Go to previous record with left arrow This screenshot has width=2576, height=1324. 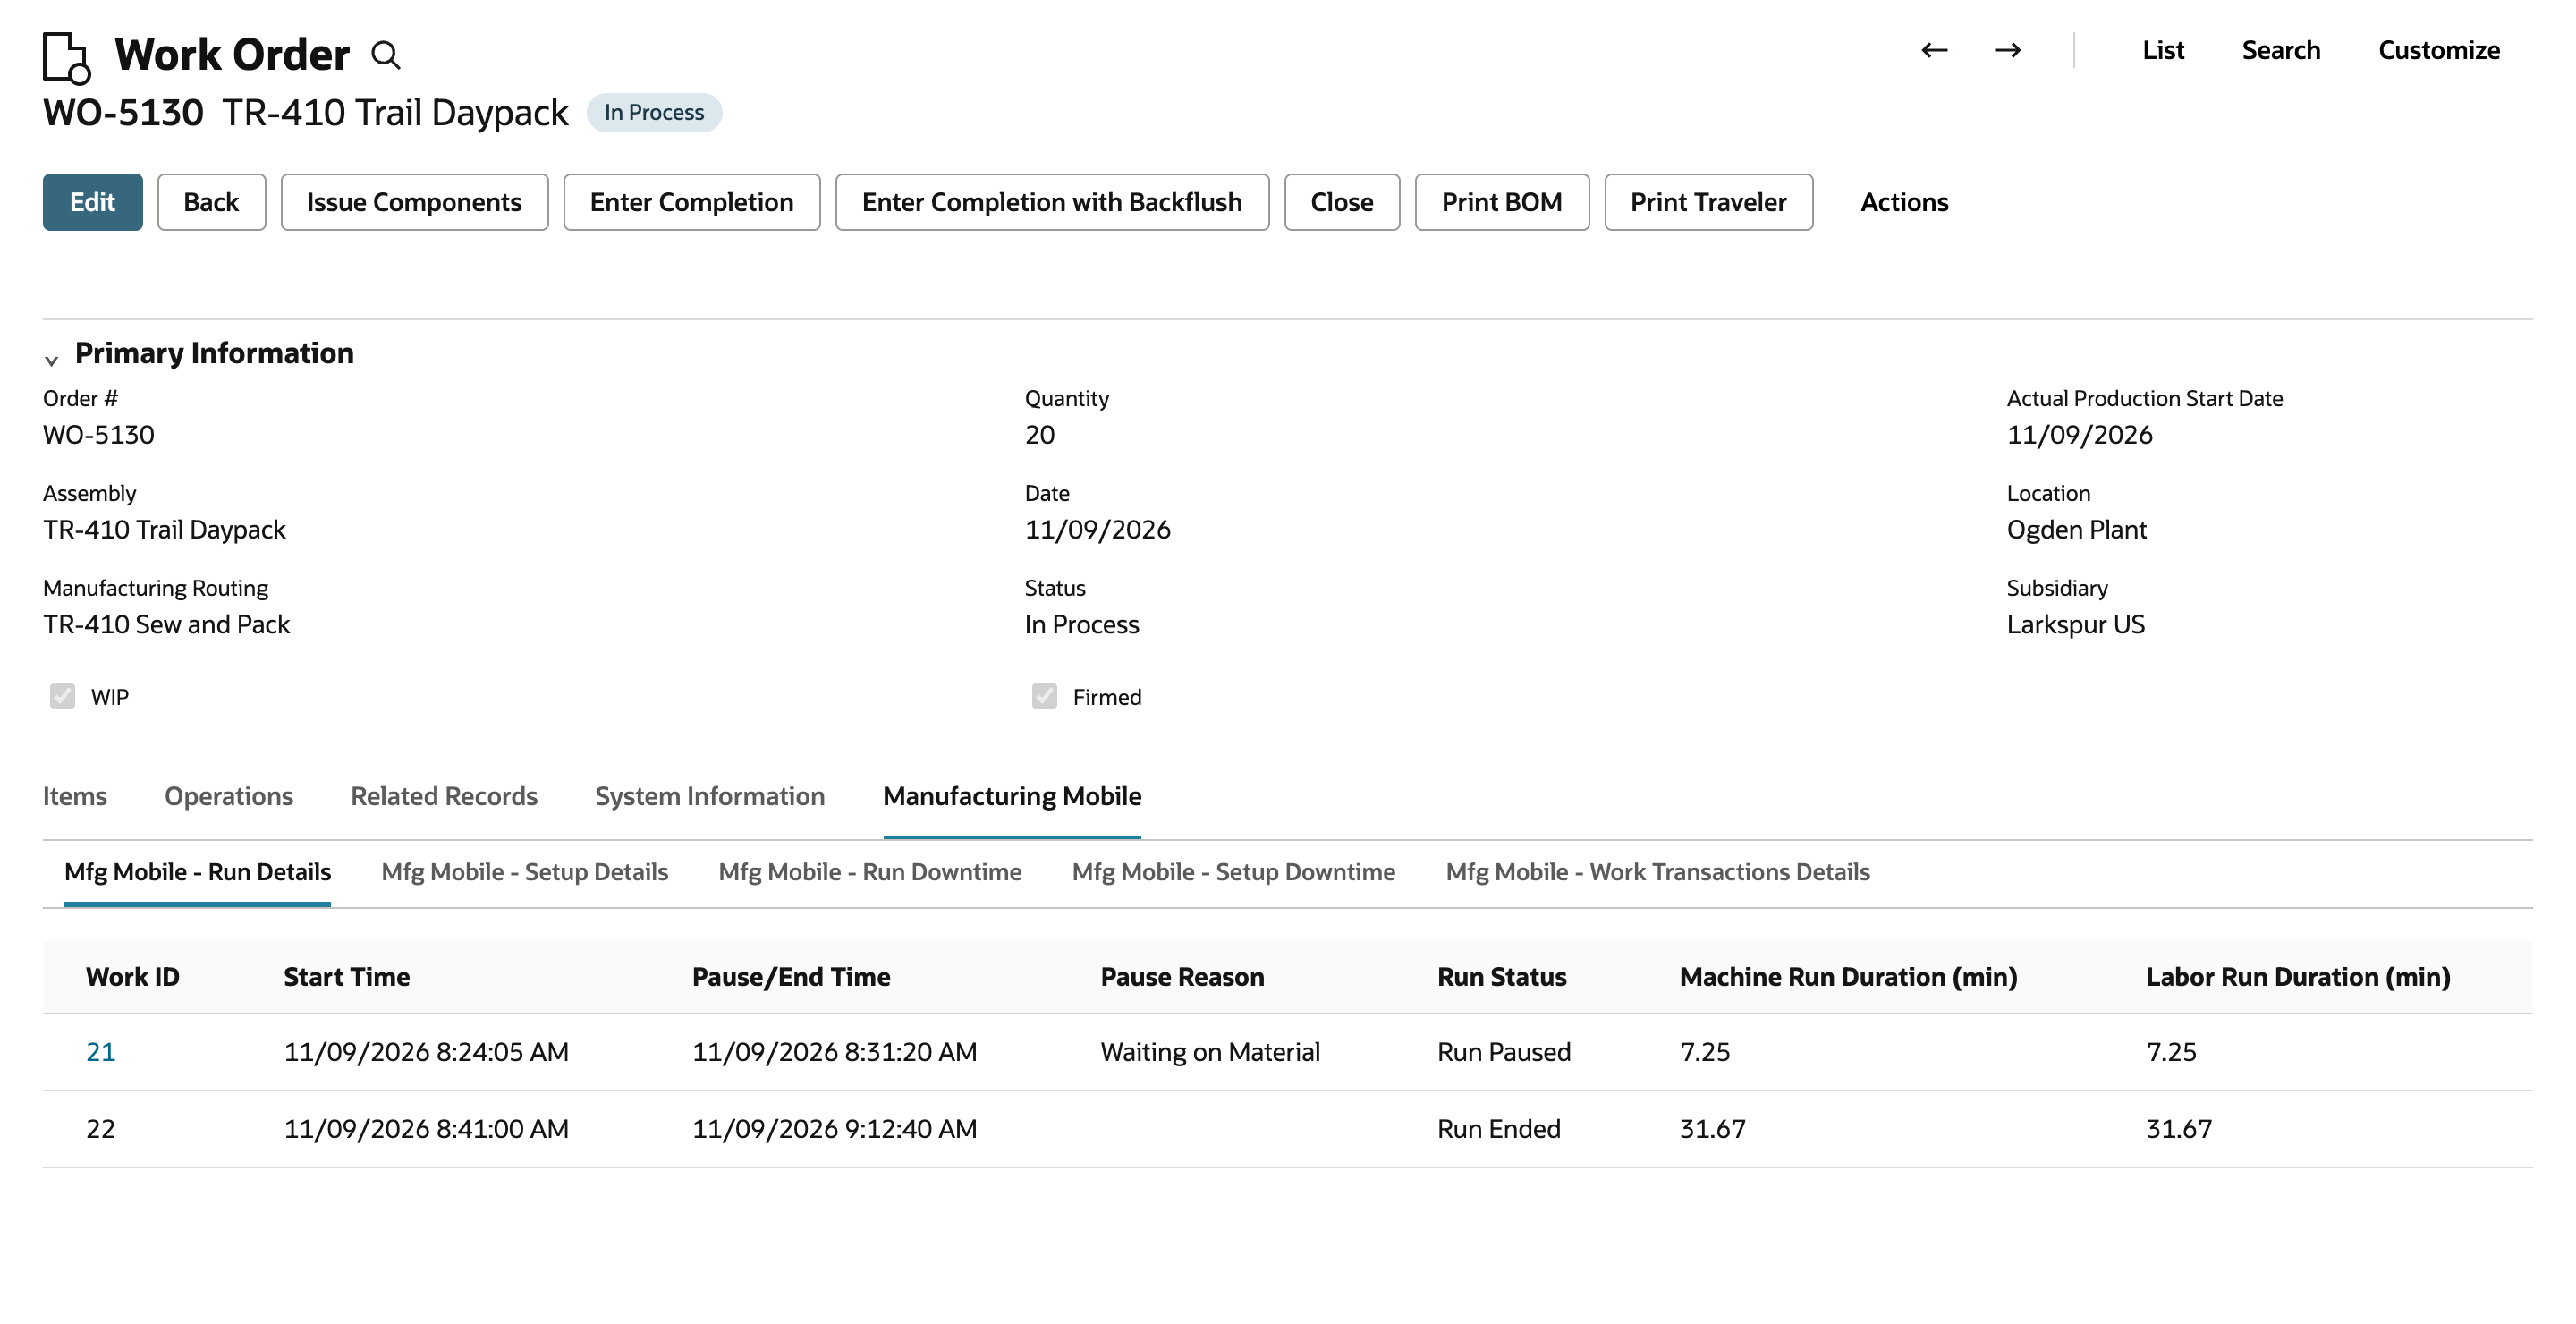pyautogui.click(x=1934, y=50)
